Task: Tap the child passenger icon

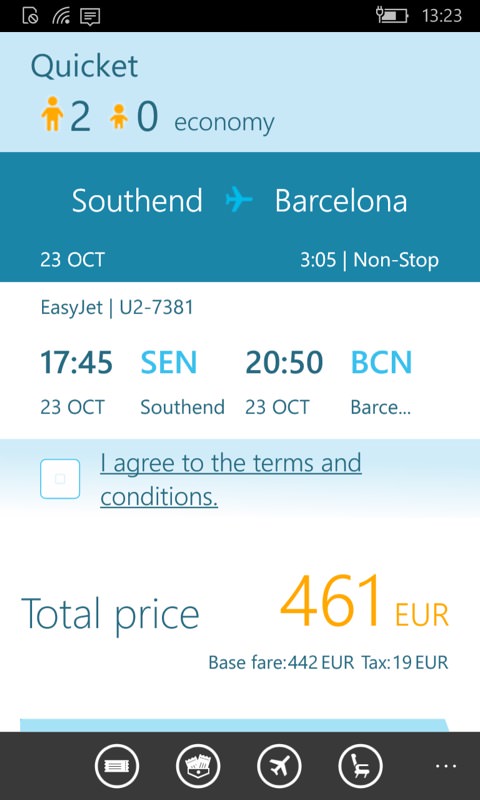Action: click(x=119, y=117)
